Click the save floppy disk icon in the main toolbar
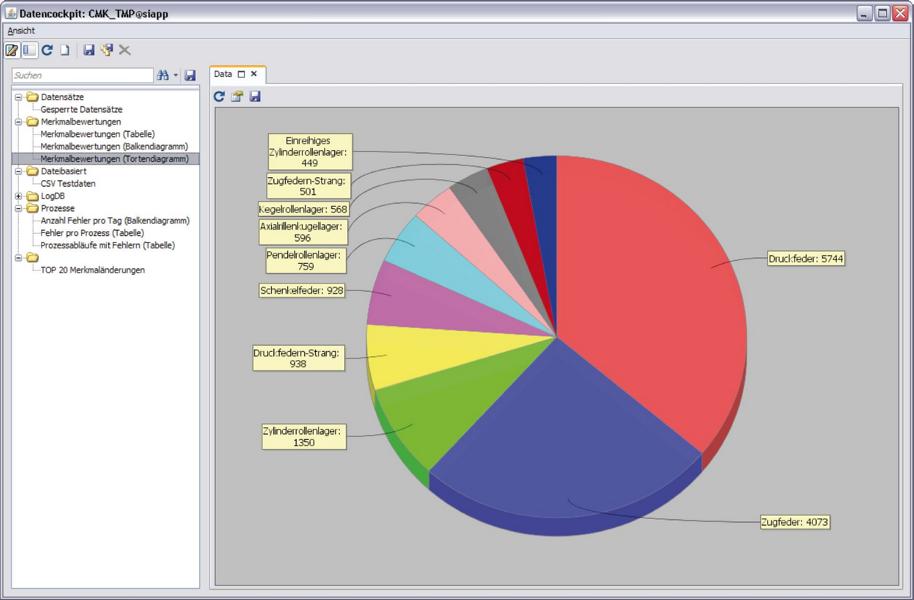The image size is (914, 600). pyautogui.click(x=89, y=50)
